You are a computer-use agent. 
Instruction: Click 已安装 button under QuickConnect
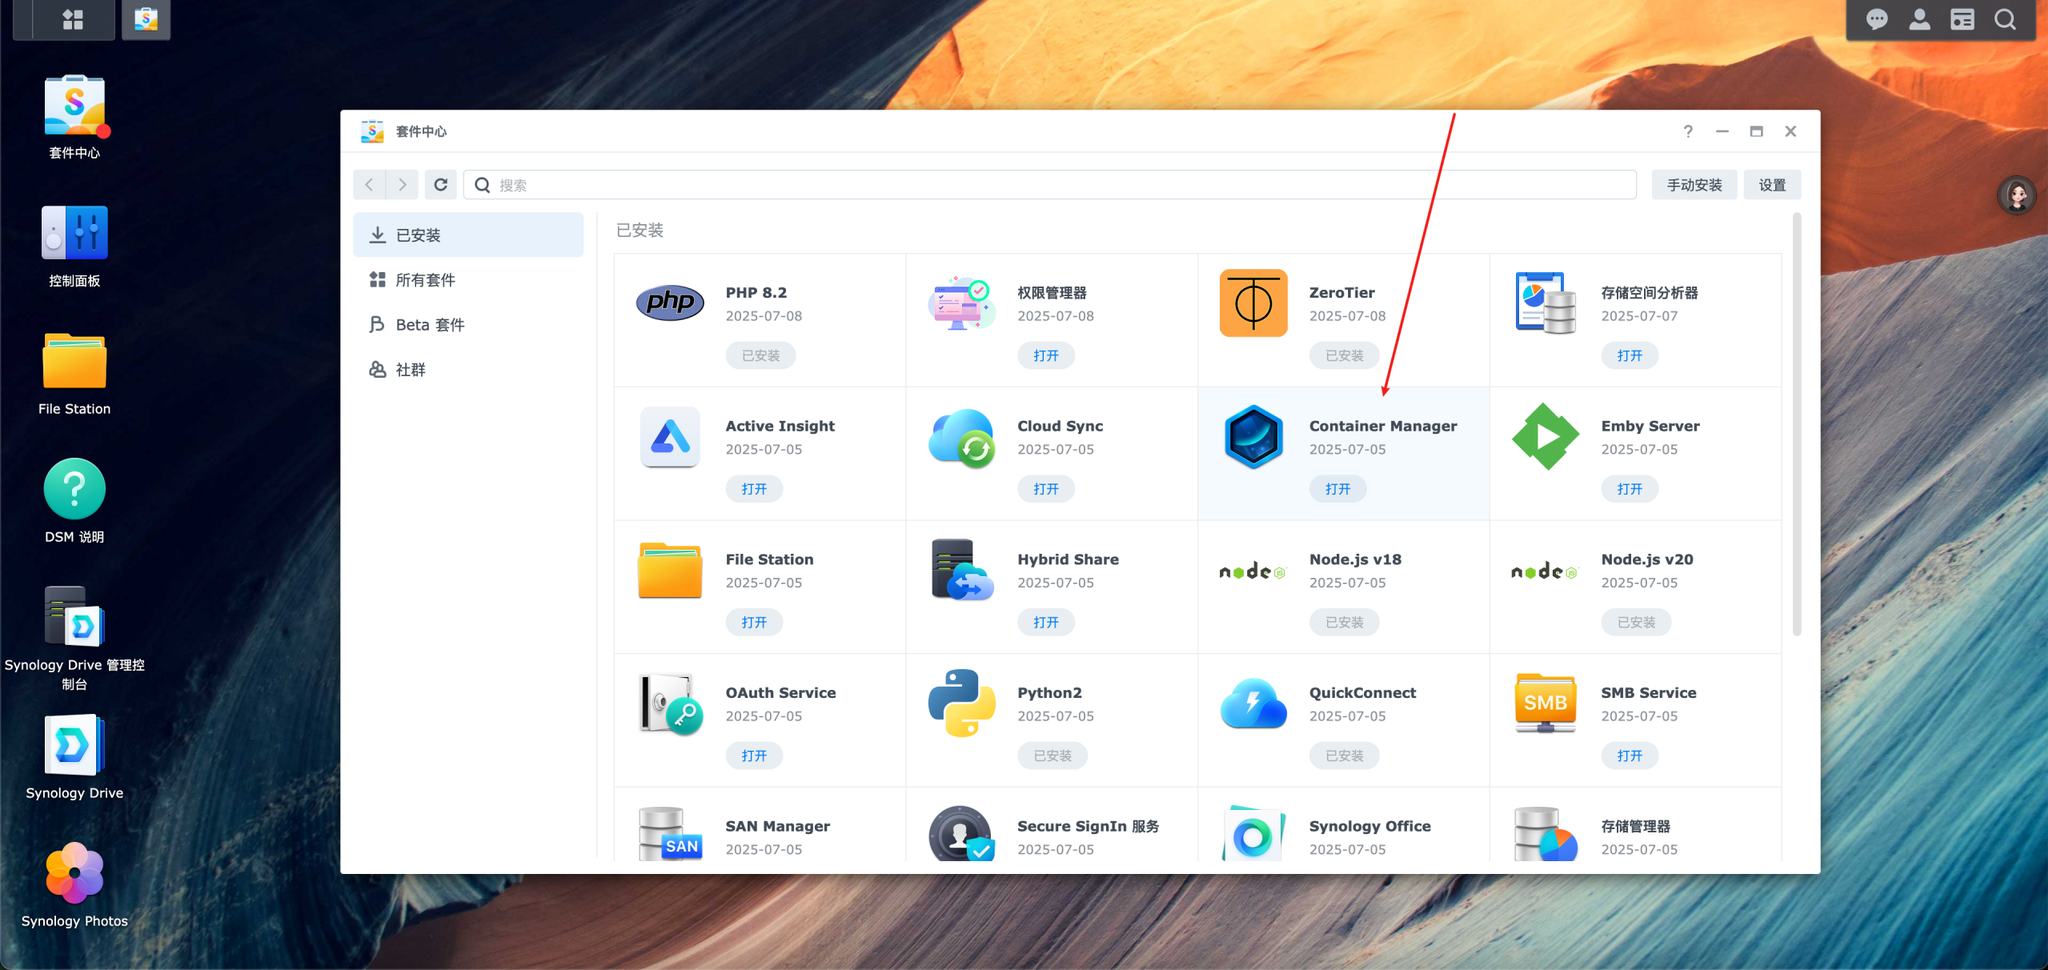pyautogui.click(x=1344, y=756)
